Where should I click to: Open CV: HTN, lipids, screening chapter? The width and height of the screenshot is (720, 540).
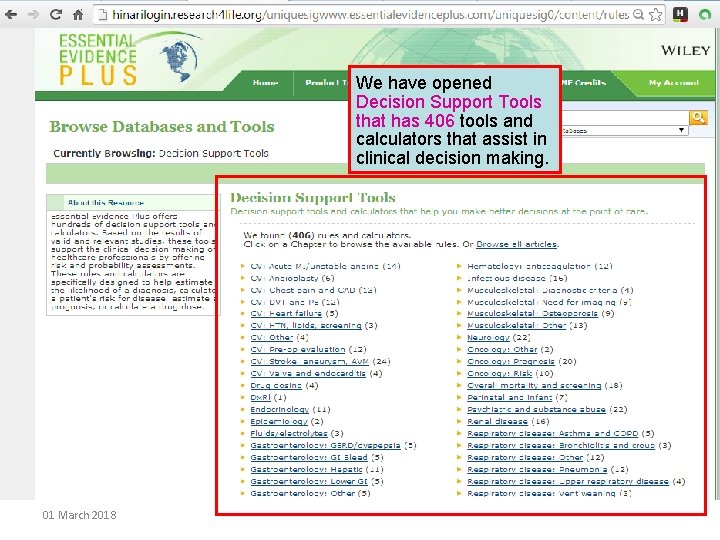pos(306,325)
